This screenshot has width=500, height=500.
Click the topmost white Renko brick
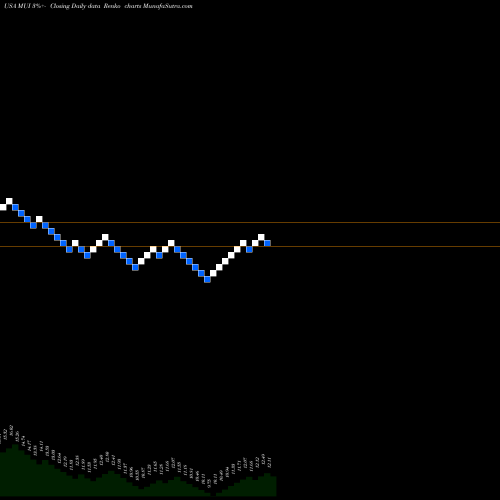(9, 201)
